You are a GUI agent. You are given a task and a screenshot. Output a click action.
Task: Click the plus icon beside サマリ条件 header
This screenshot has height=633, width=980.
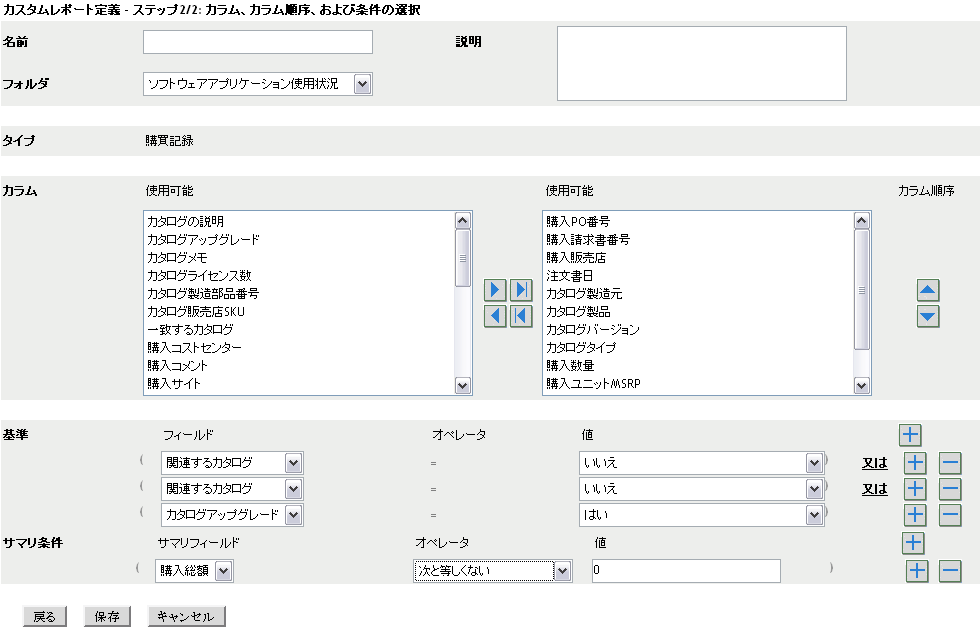[913, 543]
